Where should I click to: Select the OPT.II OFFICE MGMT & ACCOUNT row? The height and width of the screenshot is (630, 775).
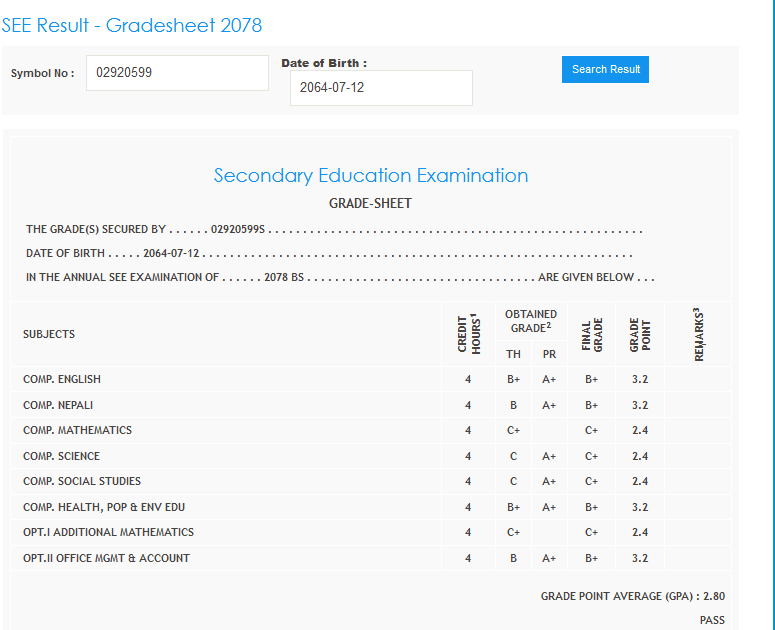(107, 558)
